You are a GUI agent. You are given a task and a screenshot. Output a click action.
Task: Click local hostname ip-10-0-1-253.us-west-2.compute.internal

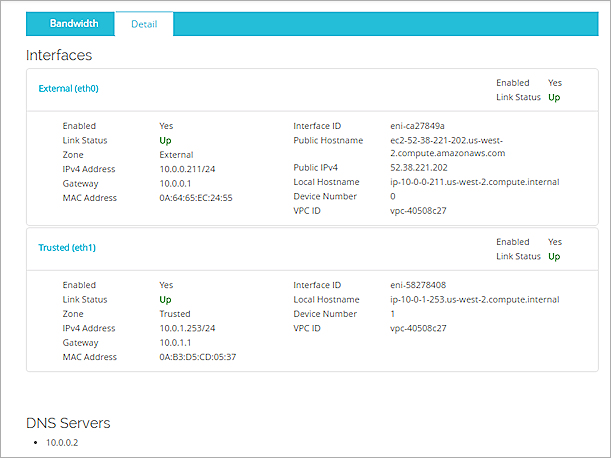(x=473, y=299)
